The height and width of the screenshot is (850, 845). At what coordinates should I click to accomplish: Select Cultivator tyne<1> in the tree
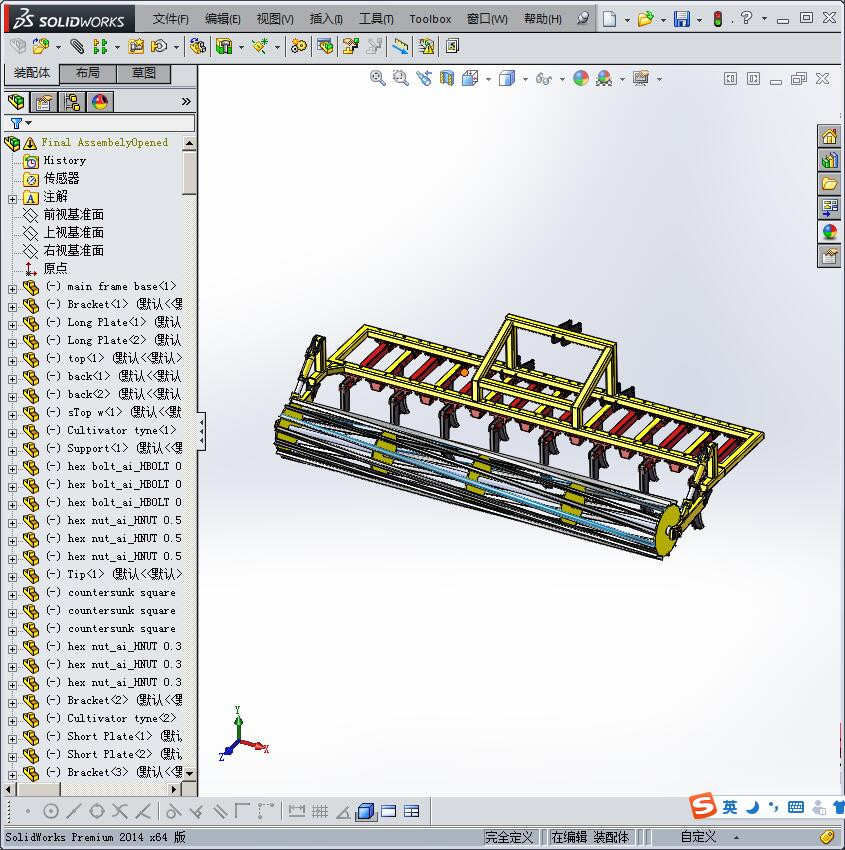pyautogui.click(x=121, y=430)
